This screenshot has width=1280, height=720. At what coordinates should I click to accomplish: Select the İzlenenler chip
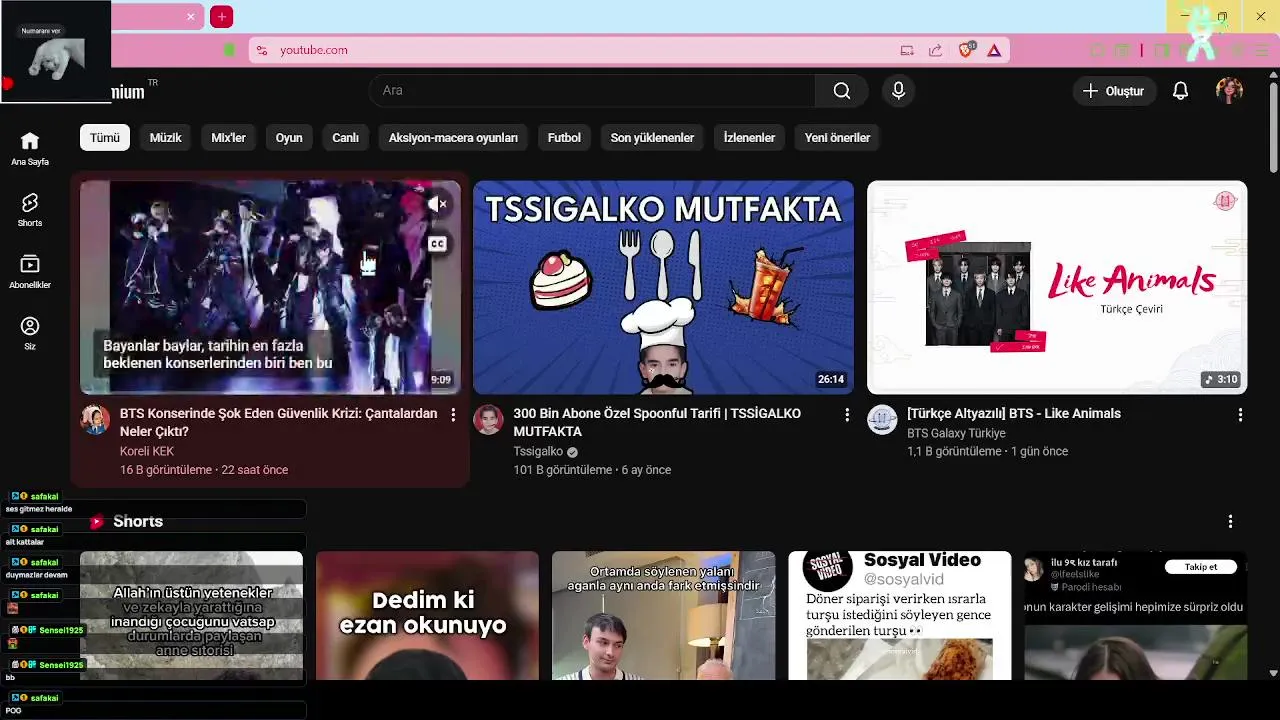coord(749,138)
